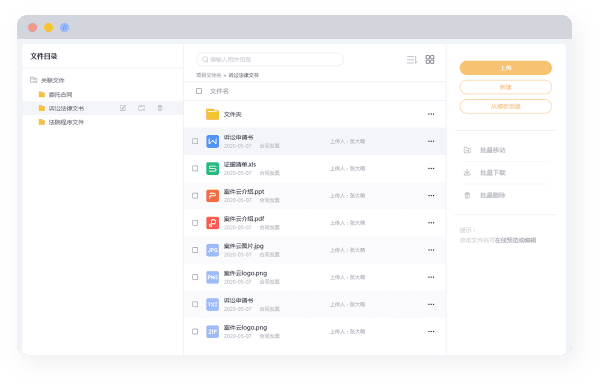Check the box for 证据清单.xls
This screenshot has height=387, width=602.
point(195,169)
